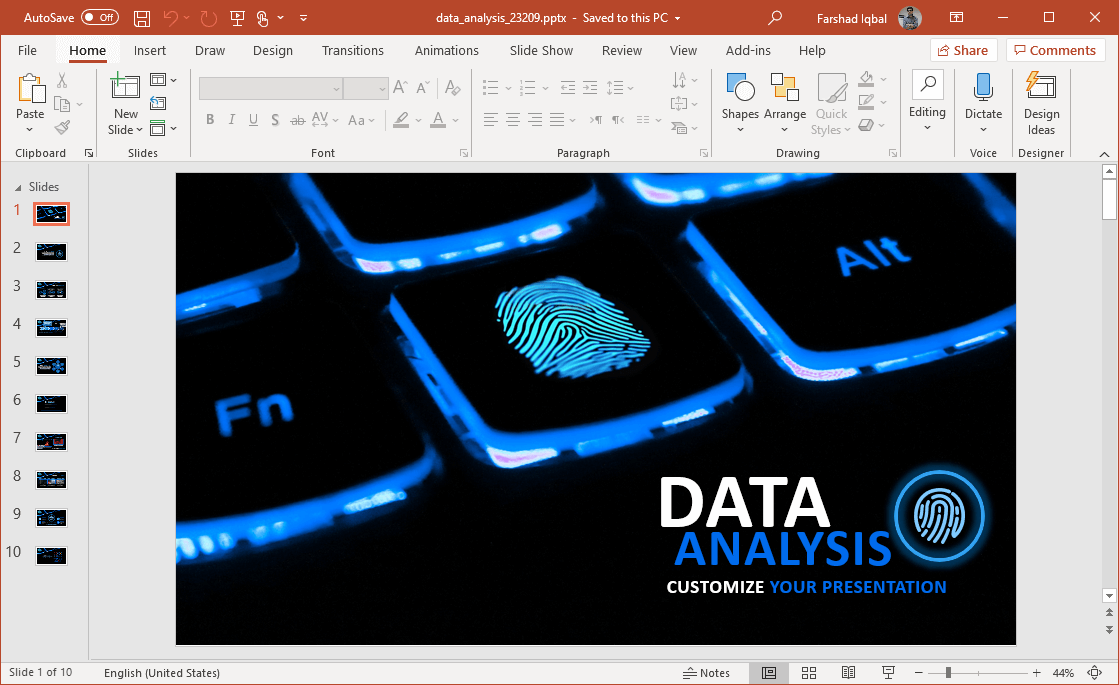Toggle the Notes pane
Screen dimensions: 1119x685
click(706, 673)
